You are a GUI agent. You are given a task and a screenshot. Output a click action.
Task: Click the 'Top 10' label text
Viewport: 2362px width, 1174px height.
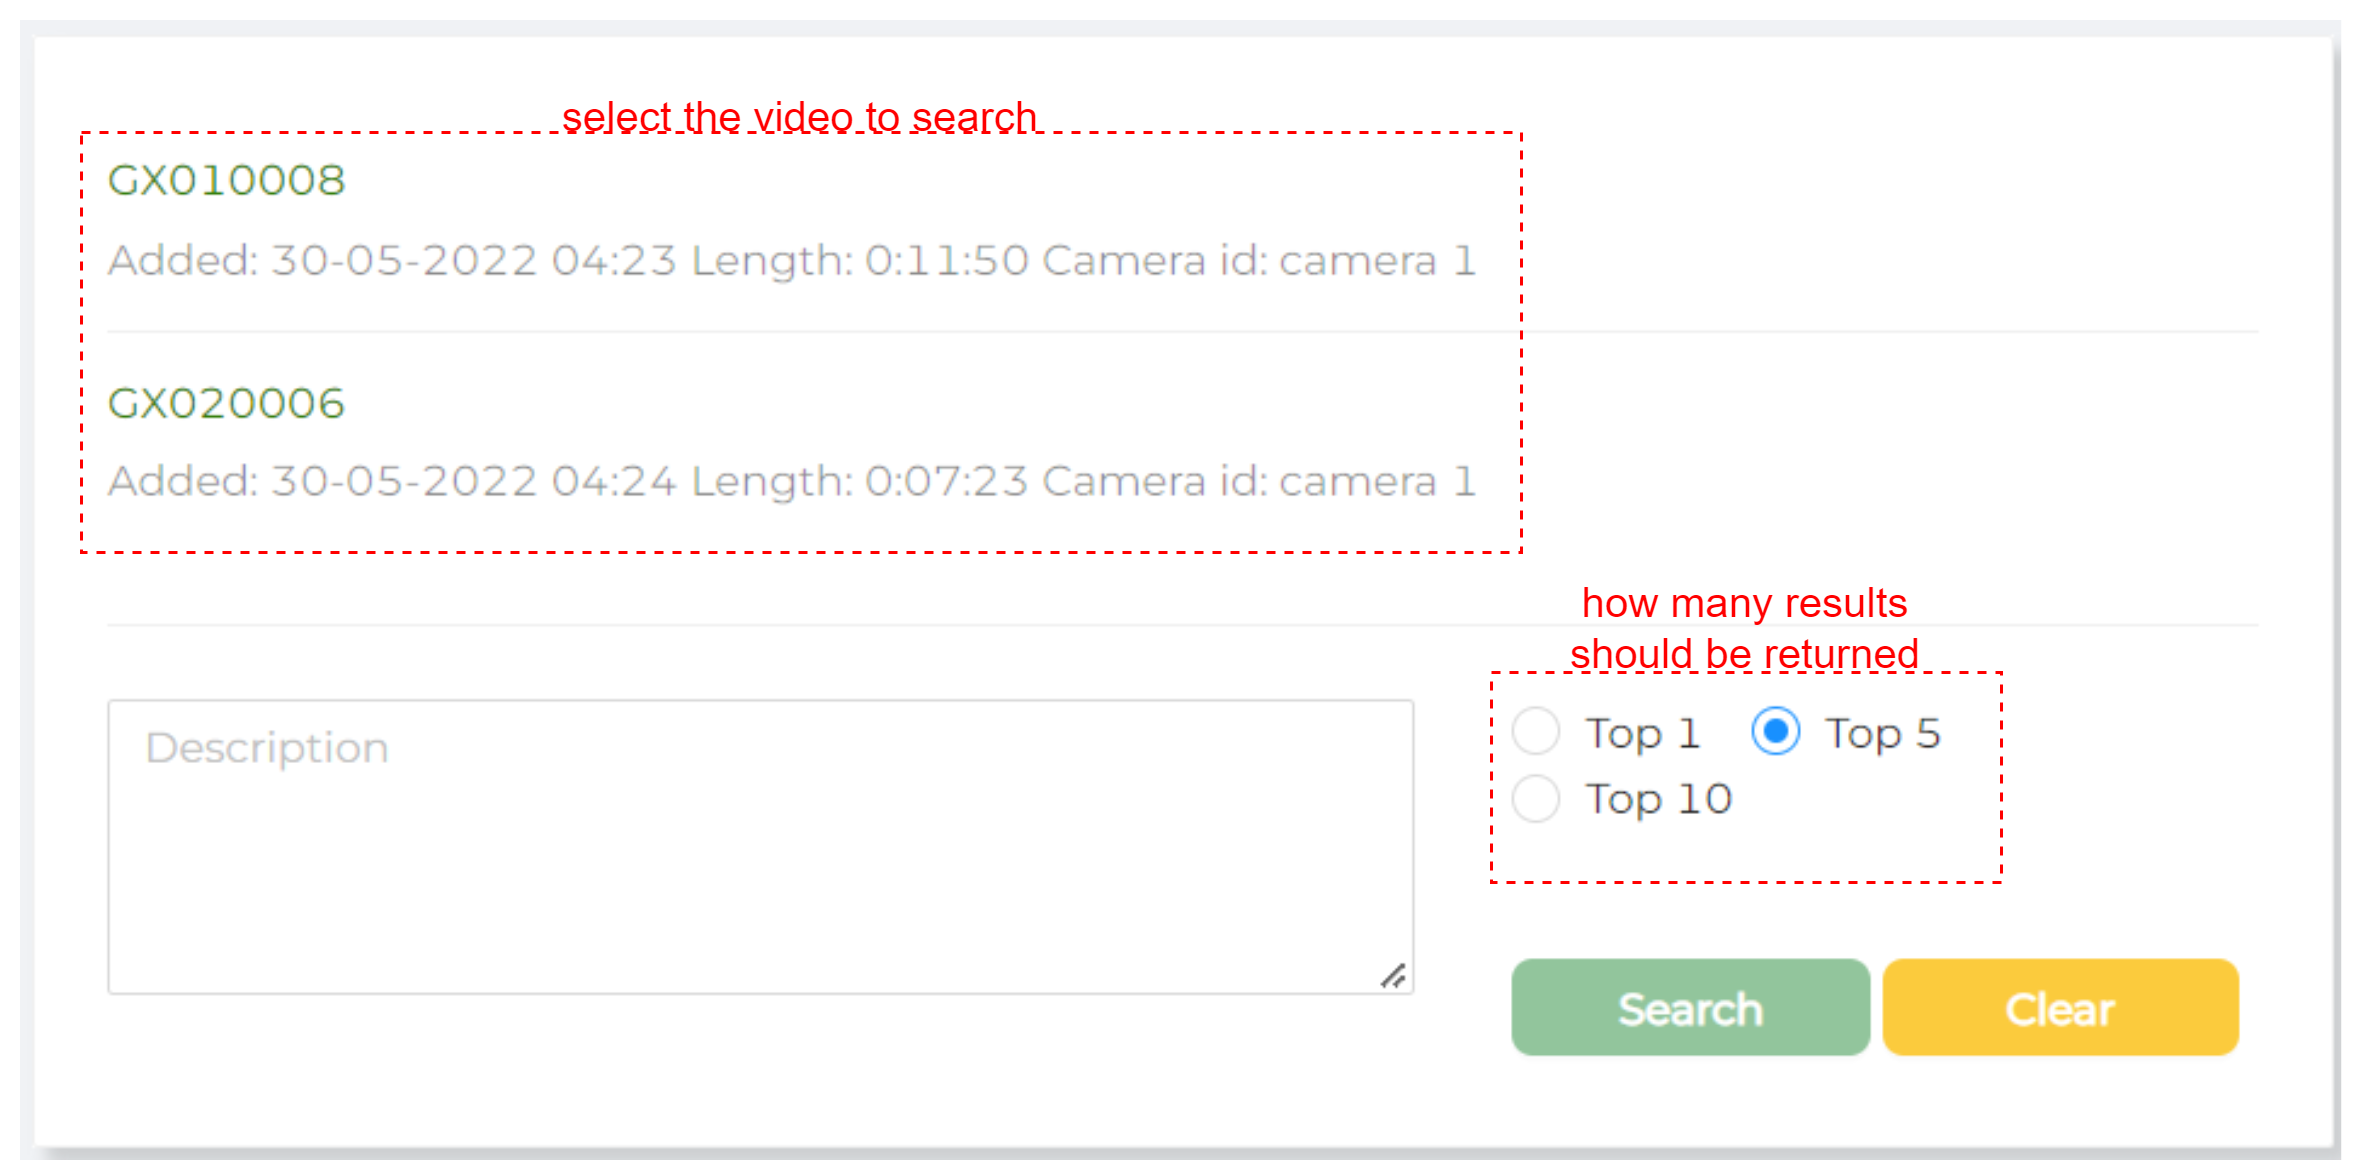pyautogui.click(x=1658, y=800)
